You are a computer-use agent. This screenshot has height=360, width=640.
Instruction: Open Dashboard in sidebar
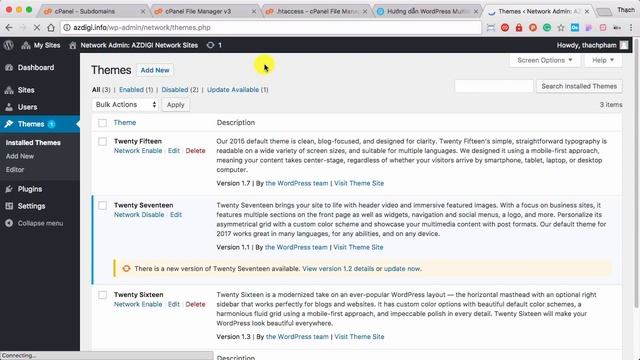tap(36, 68)
